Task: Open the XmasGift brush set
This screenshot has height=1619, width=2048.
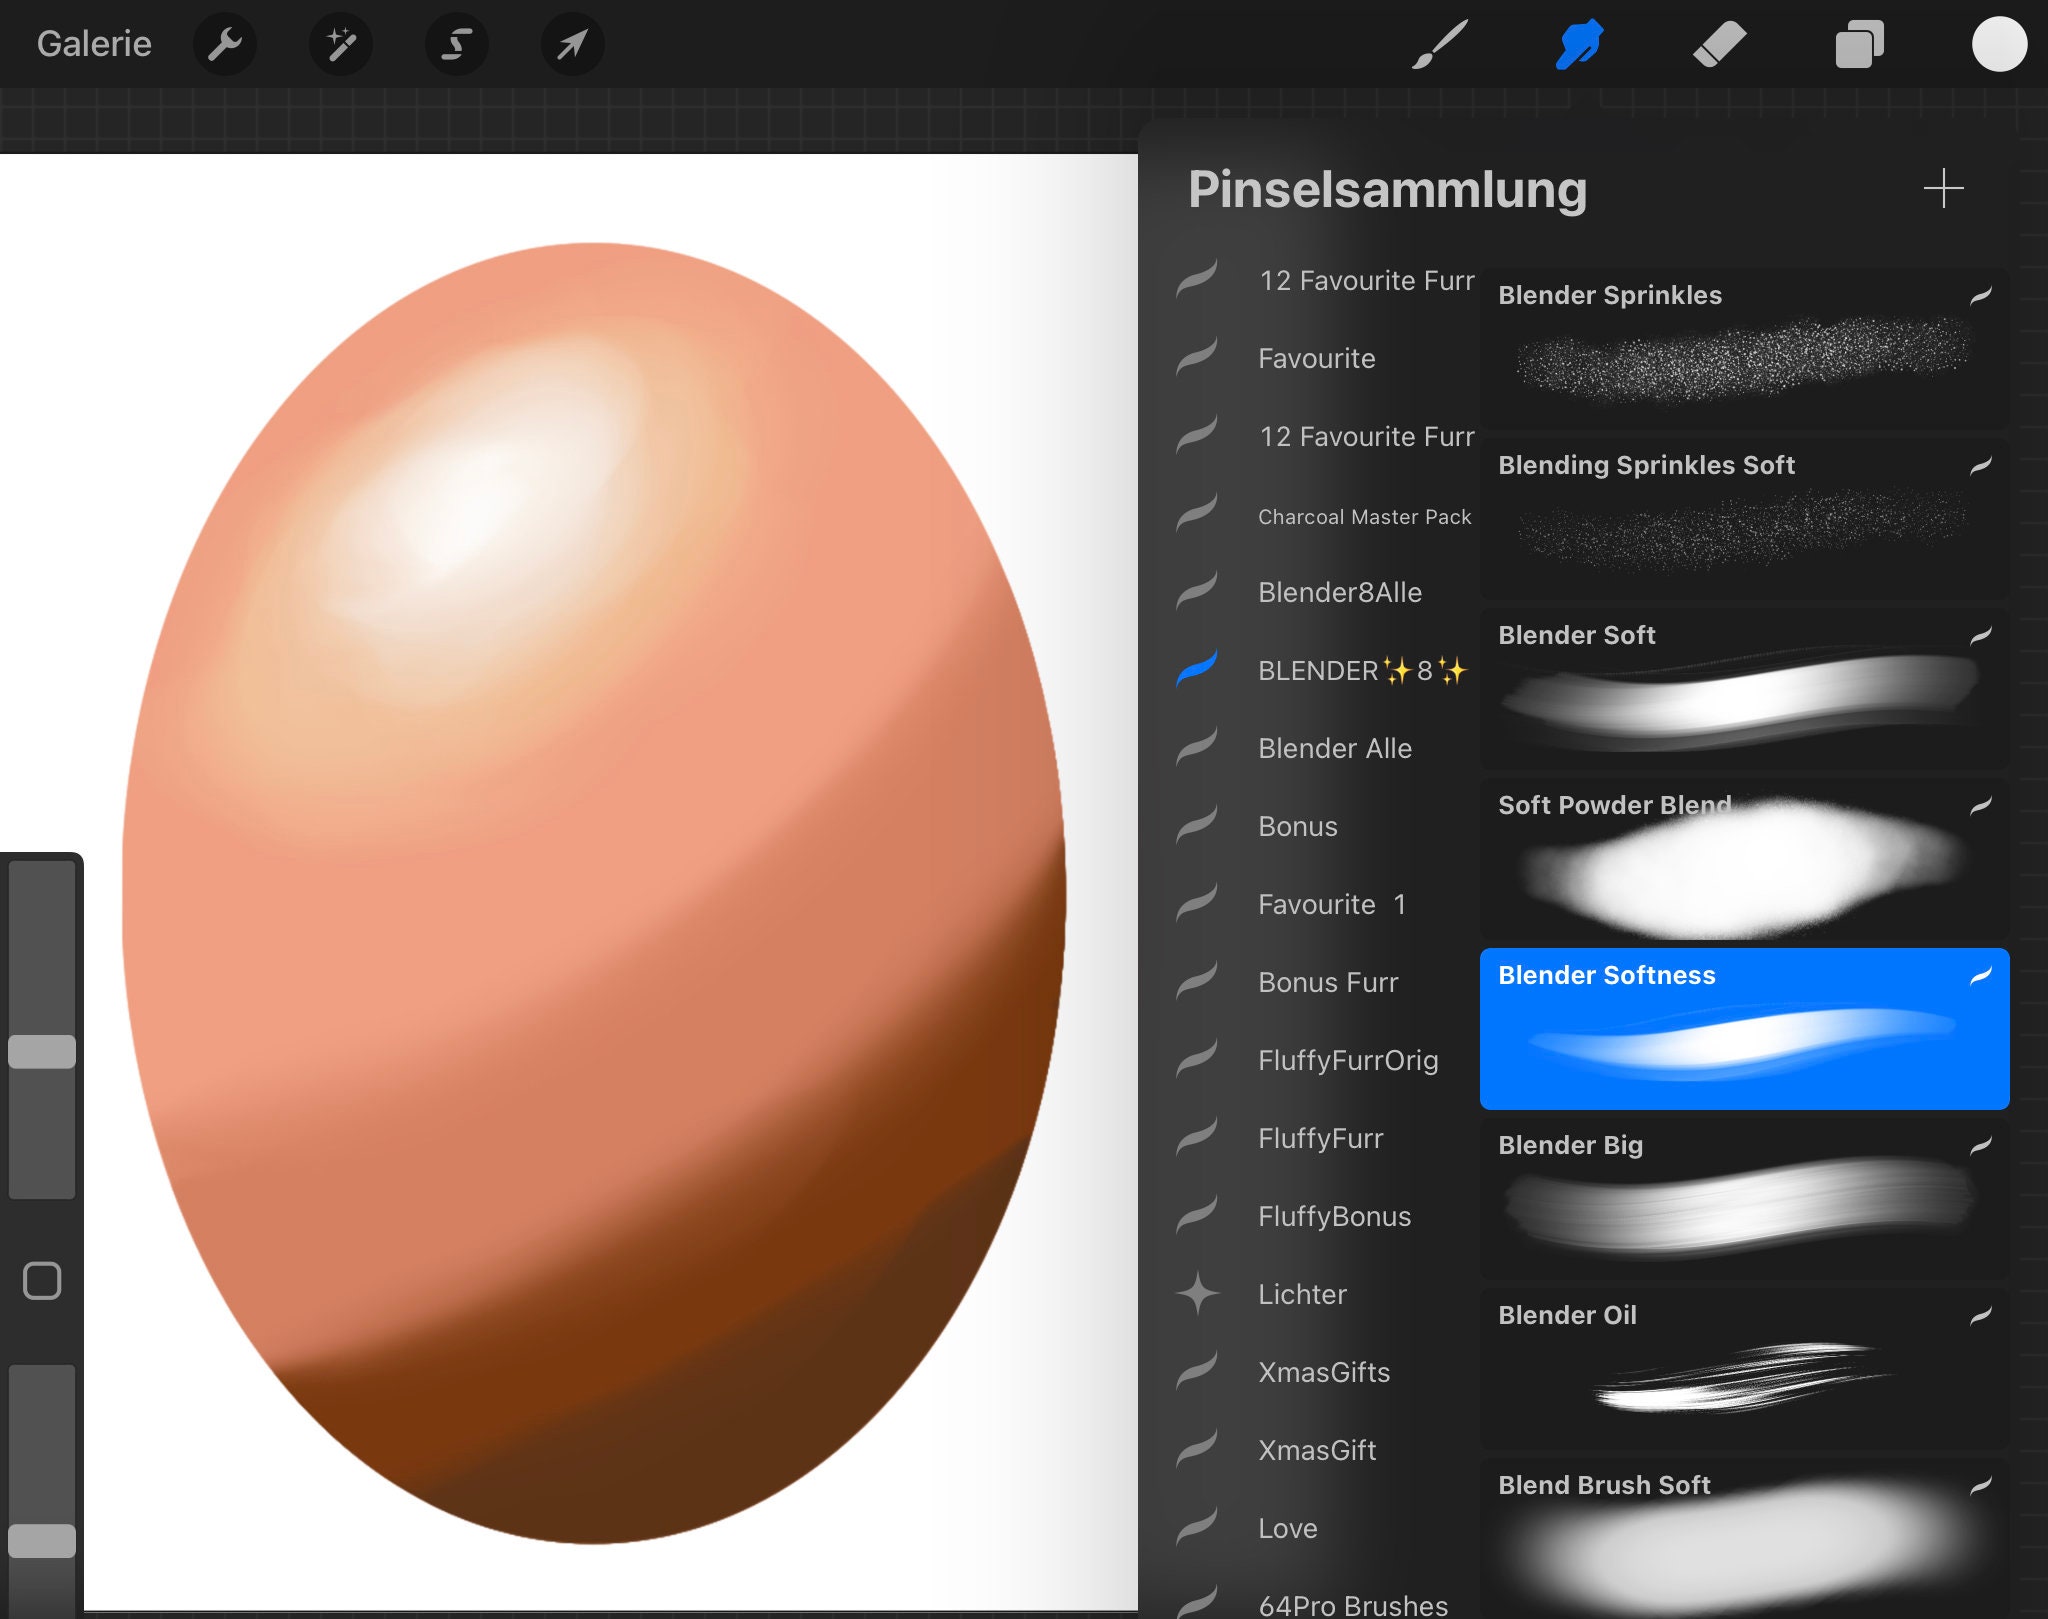Action: (1320, 1450)
